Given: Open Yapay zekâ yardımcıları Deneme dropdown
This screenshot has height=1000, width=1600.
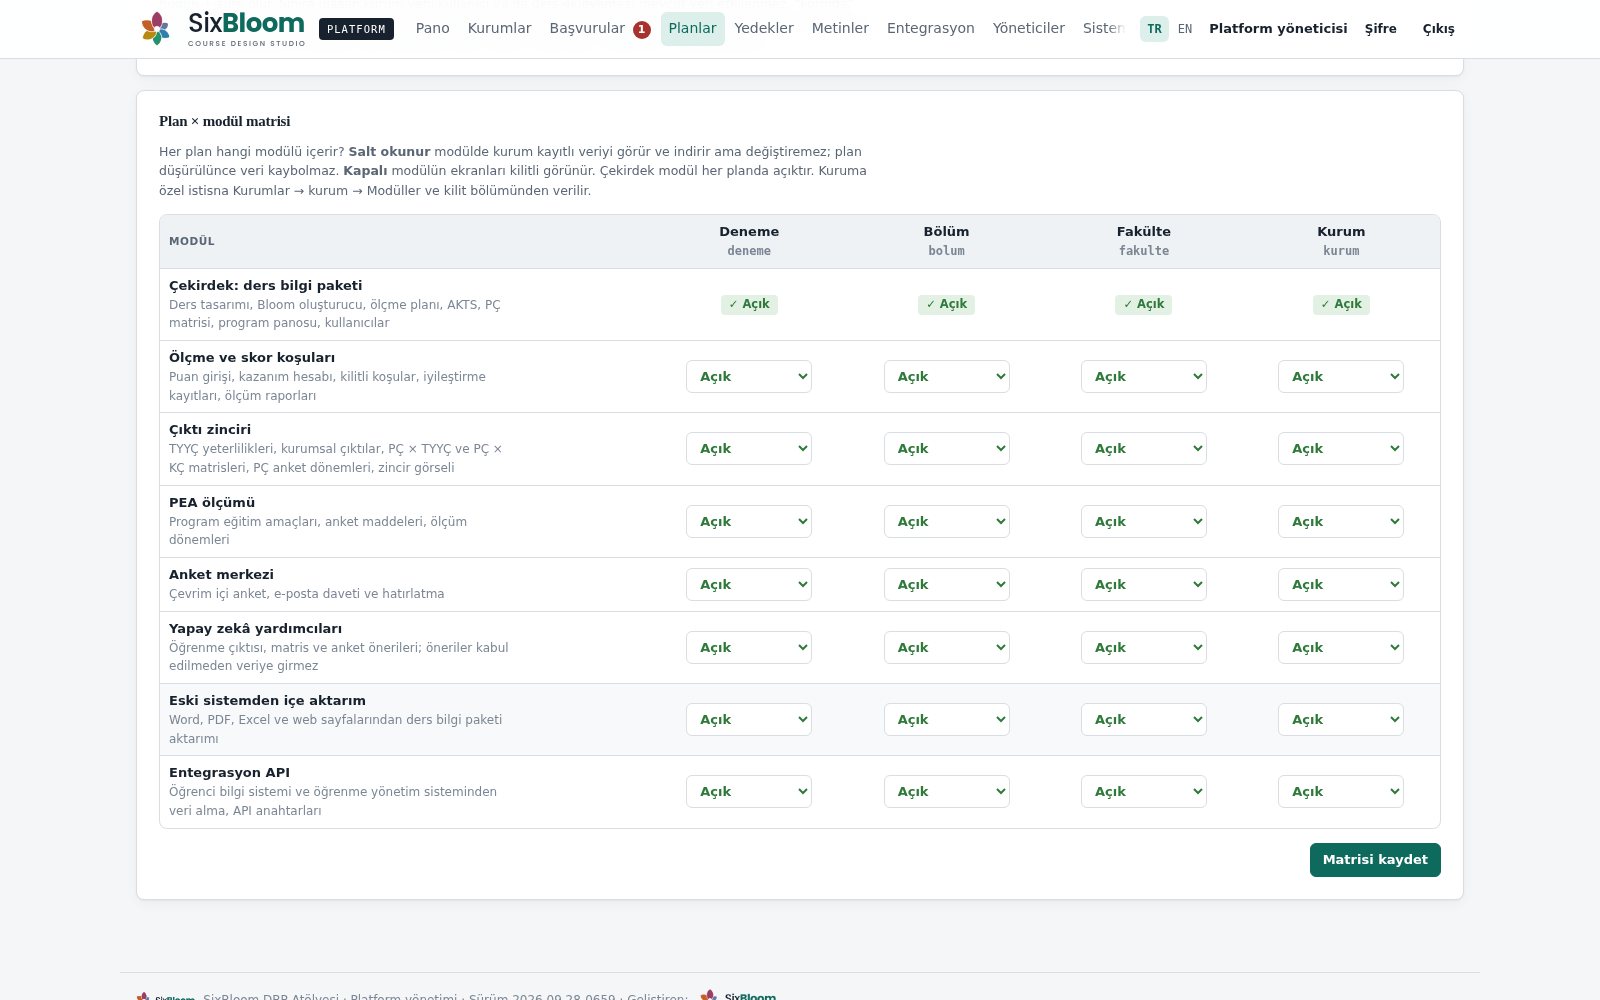Looking at the screenshot, I should click(749, 648).
